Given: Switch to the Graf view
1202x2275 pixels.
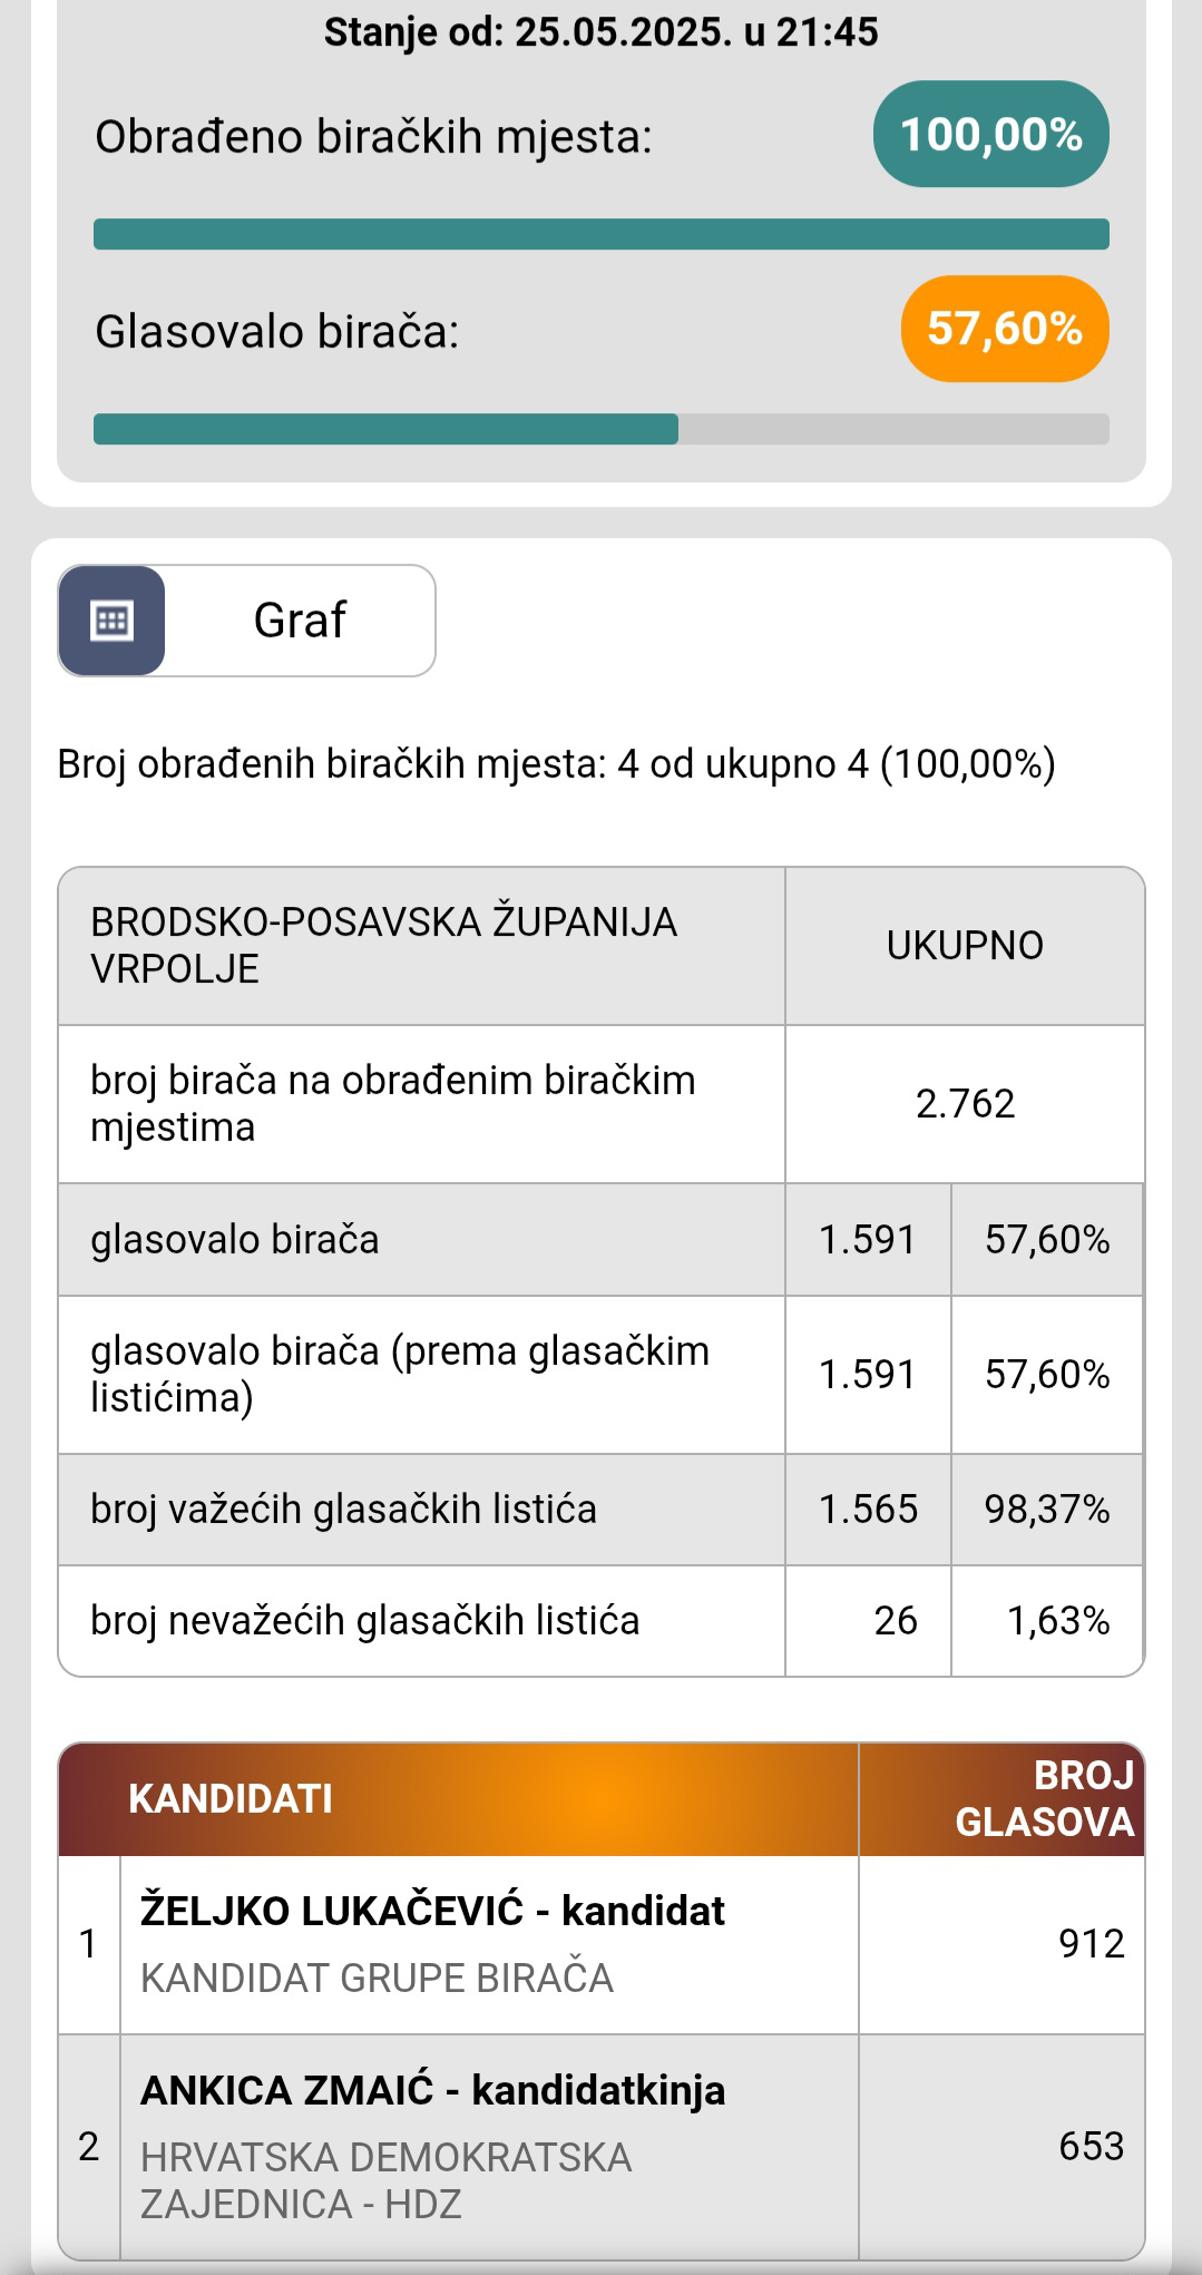Looking at the screenshot, I should point(299,621).
